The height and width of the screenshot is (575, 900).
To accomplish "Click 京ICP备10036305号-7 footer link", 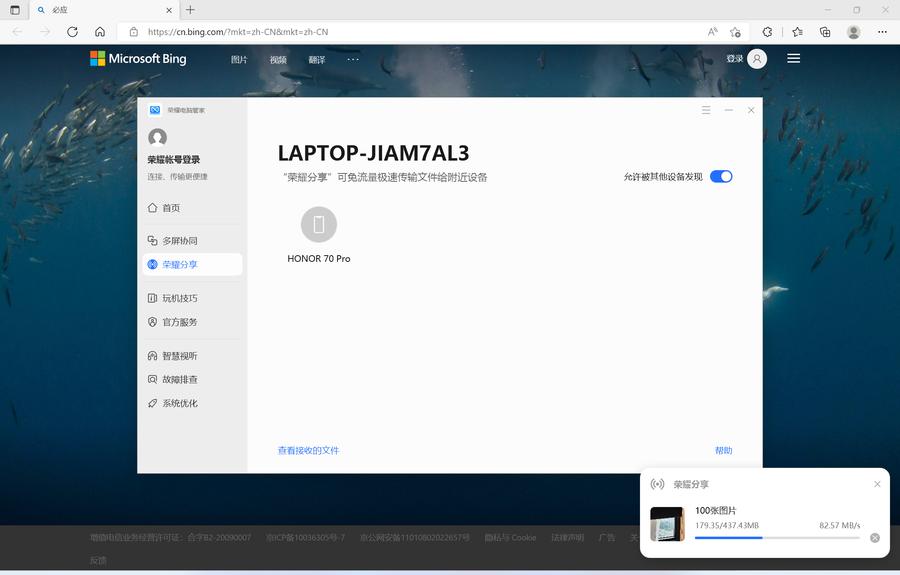I will [305, 538].
